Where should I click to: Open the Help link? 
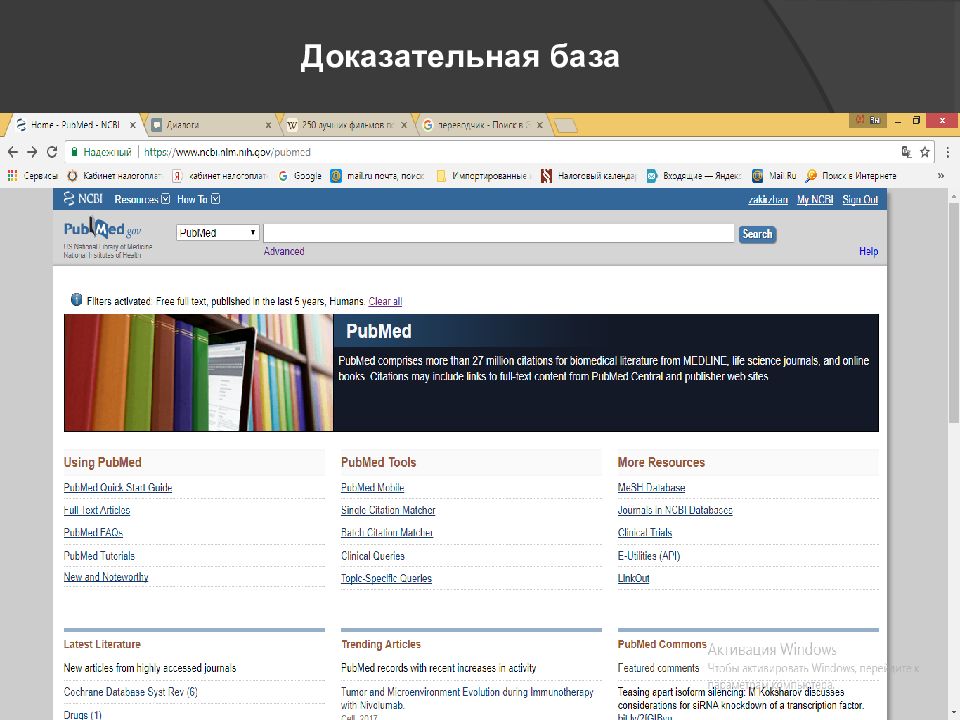click(x=868, y=251)
